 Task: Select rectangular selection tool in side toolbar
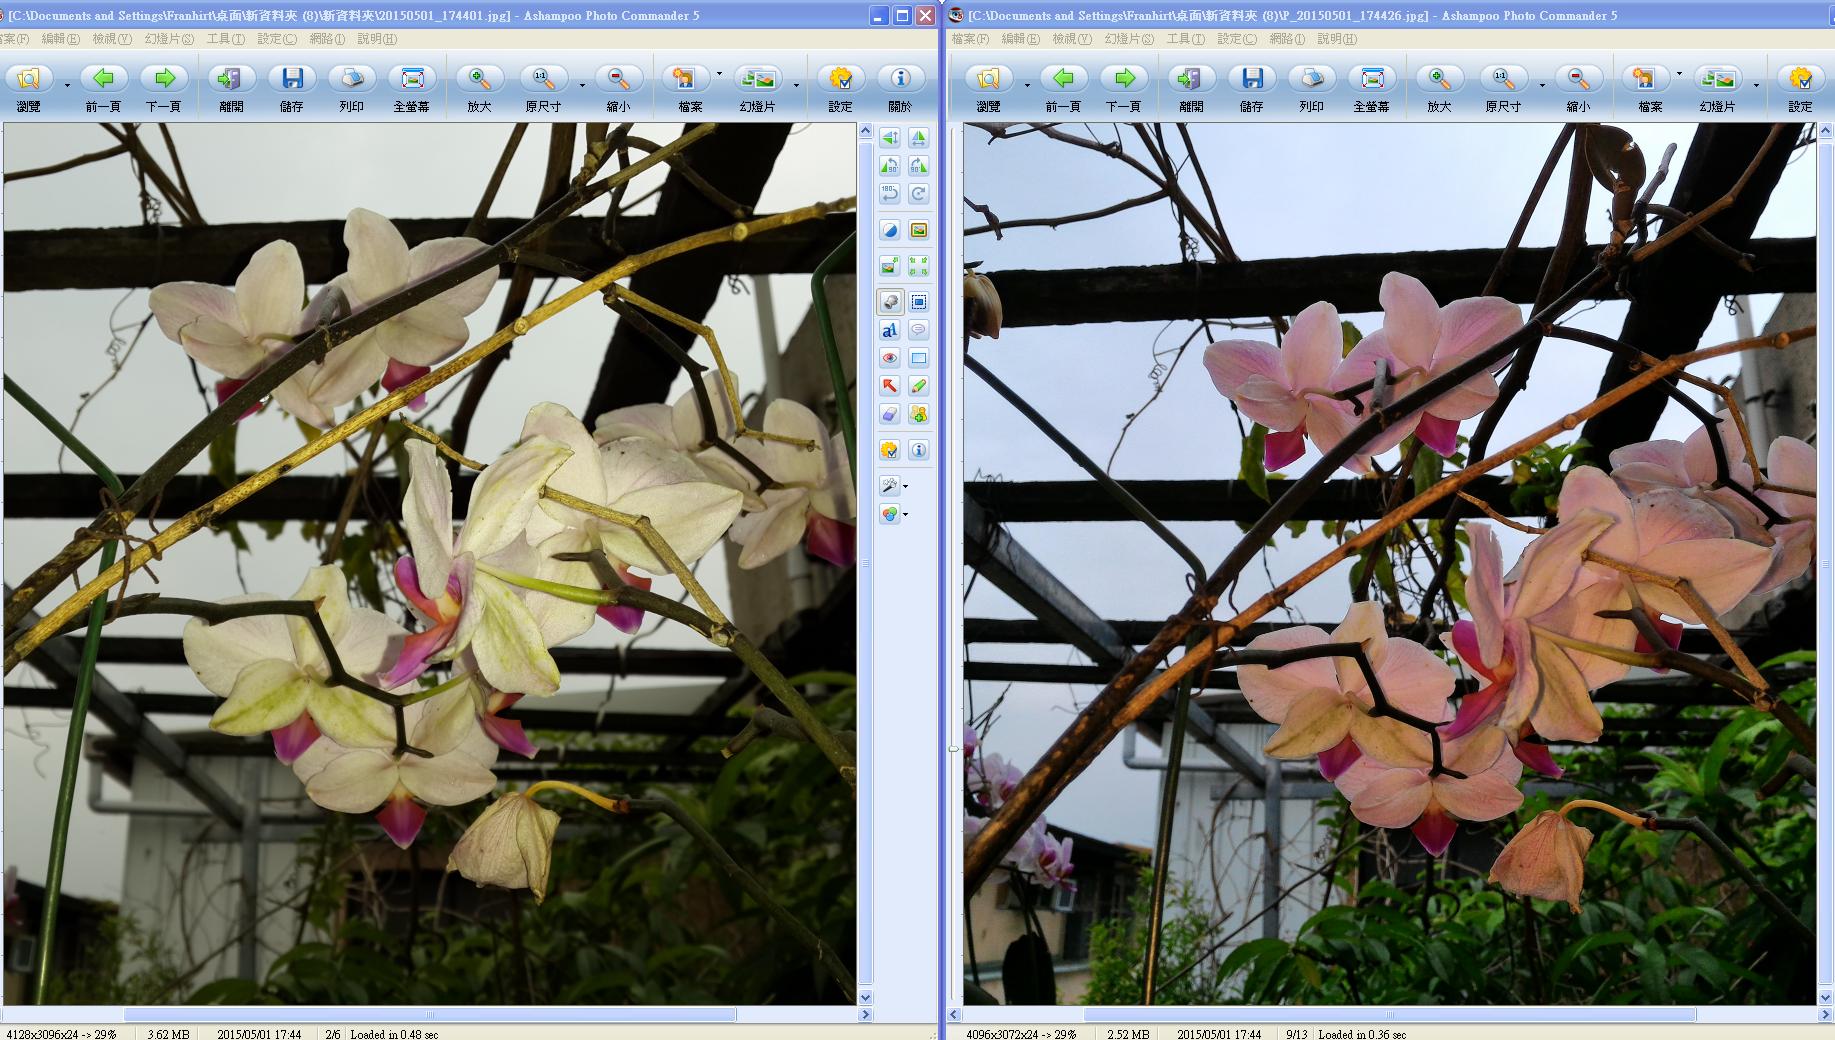(x=918, y=302)
